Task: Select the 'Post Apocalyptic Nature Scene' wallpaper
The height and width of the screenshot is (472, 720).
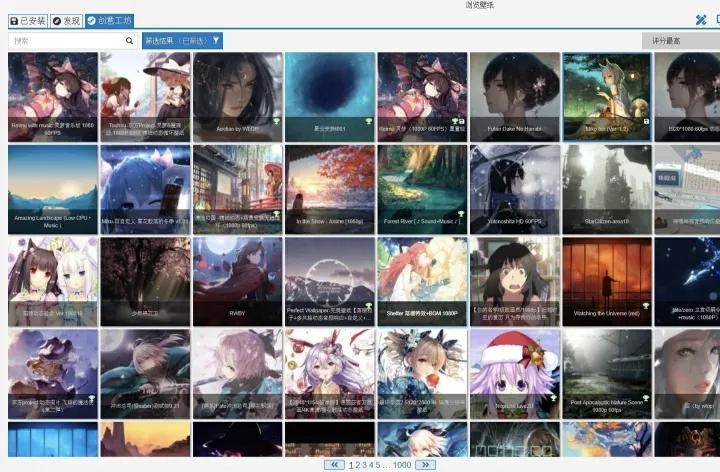Action: point(607,374)
